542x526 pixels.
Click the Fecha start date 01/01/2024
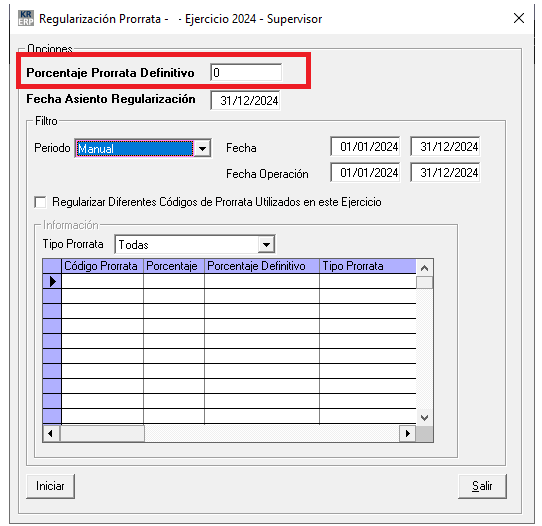pyautogui.click(x=365, y=147)
